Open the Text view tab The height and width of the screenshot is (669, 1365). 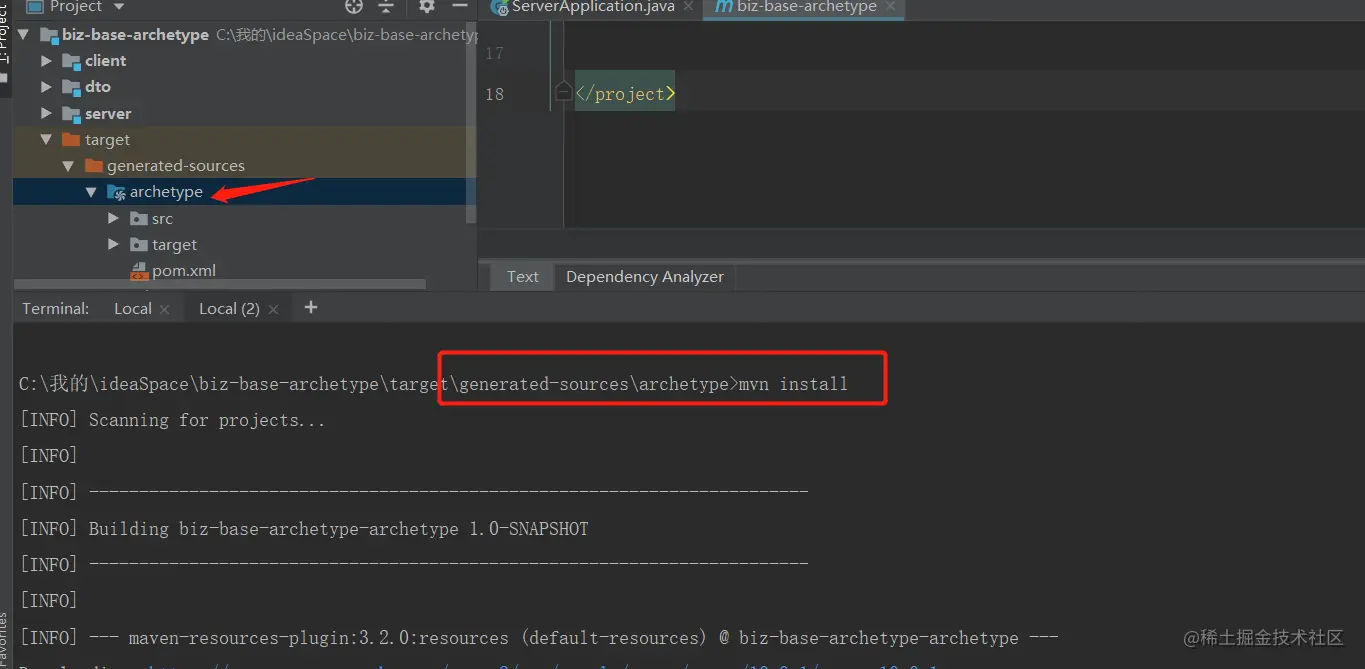click(x=522, y=277)
